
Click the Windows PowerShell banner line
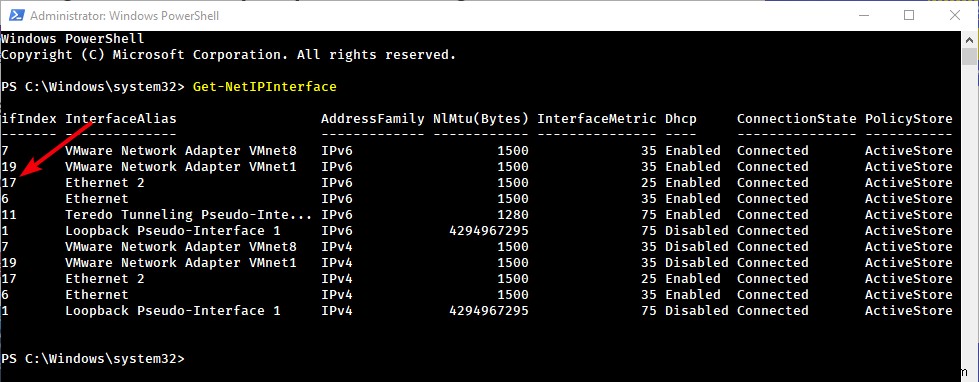coord(73,39)
